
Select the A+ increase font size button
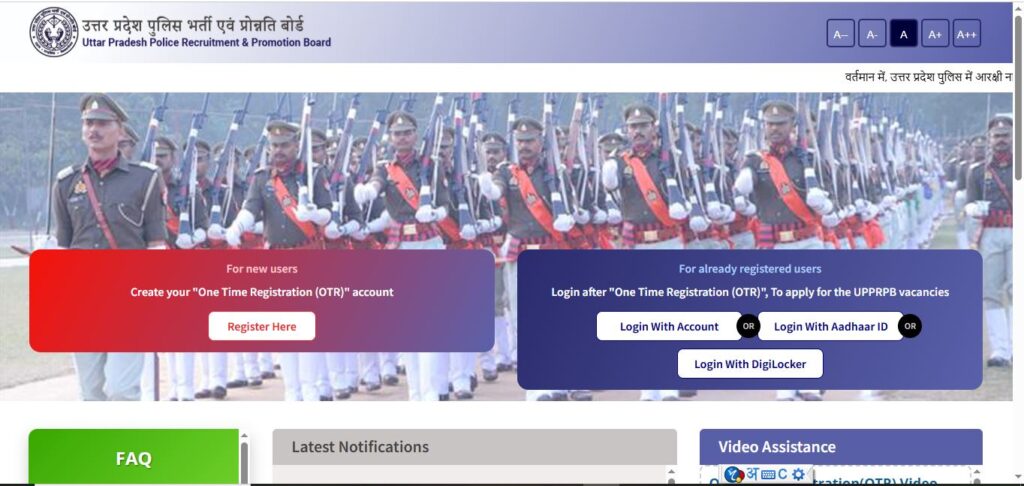935,34
